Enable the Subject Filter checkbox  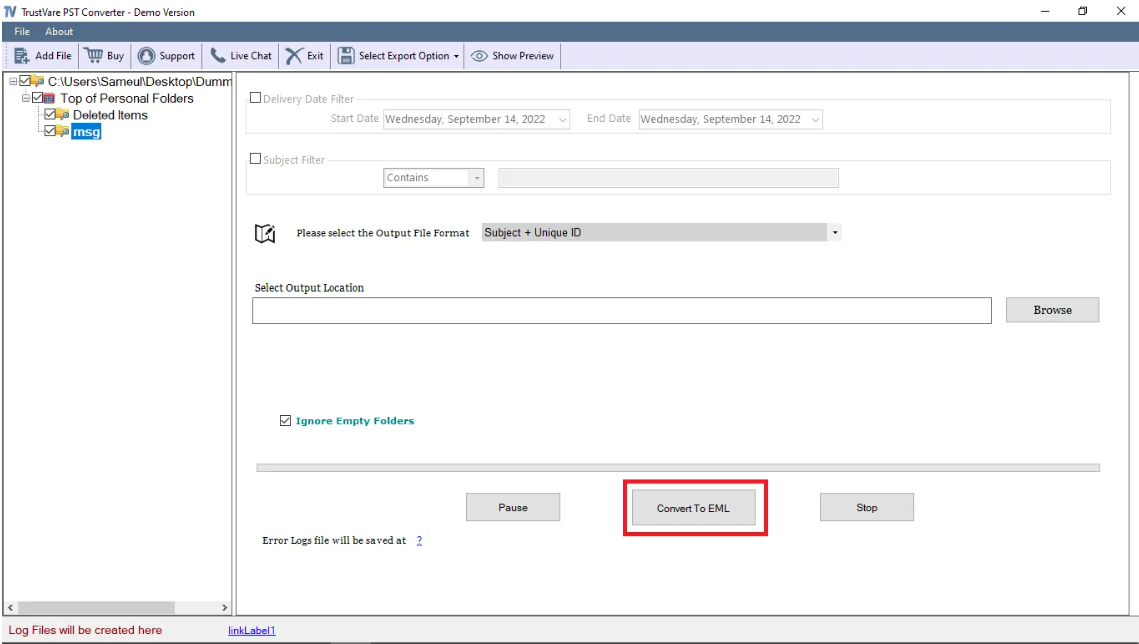click(x=256, y=158)
